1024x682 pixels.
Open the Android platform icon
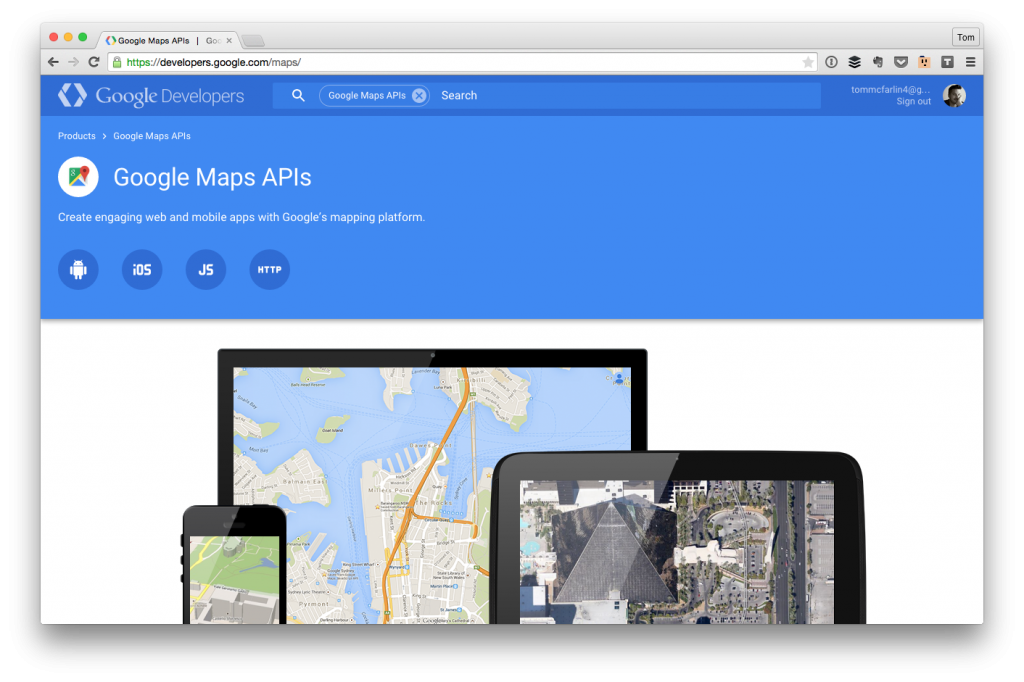[78, 269]
